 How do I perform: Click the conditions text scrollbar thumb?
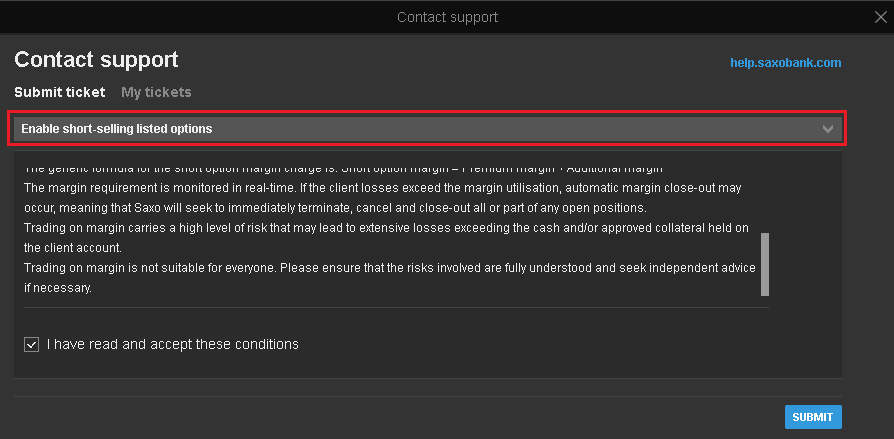coord(765,264)
